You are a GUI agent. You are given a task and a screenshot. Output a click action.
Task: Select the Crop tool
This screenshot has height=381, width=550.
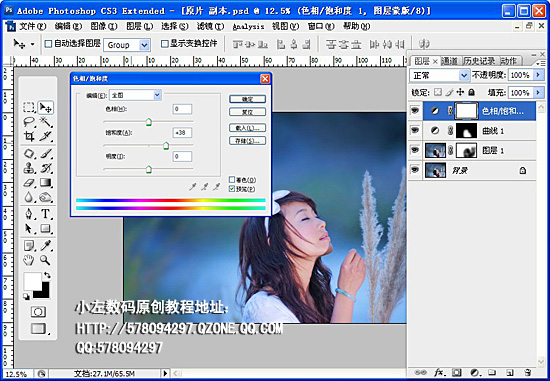pos(29,136)
